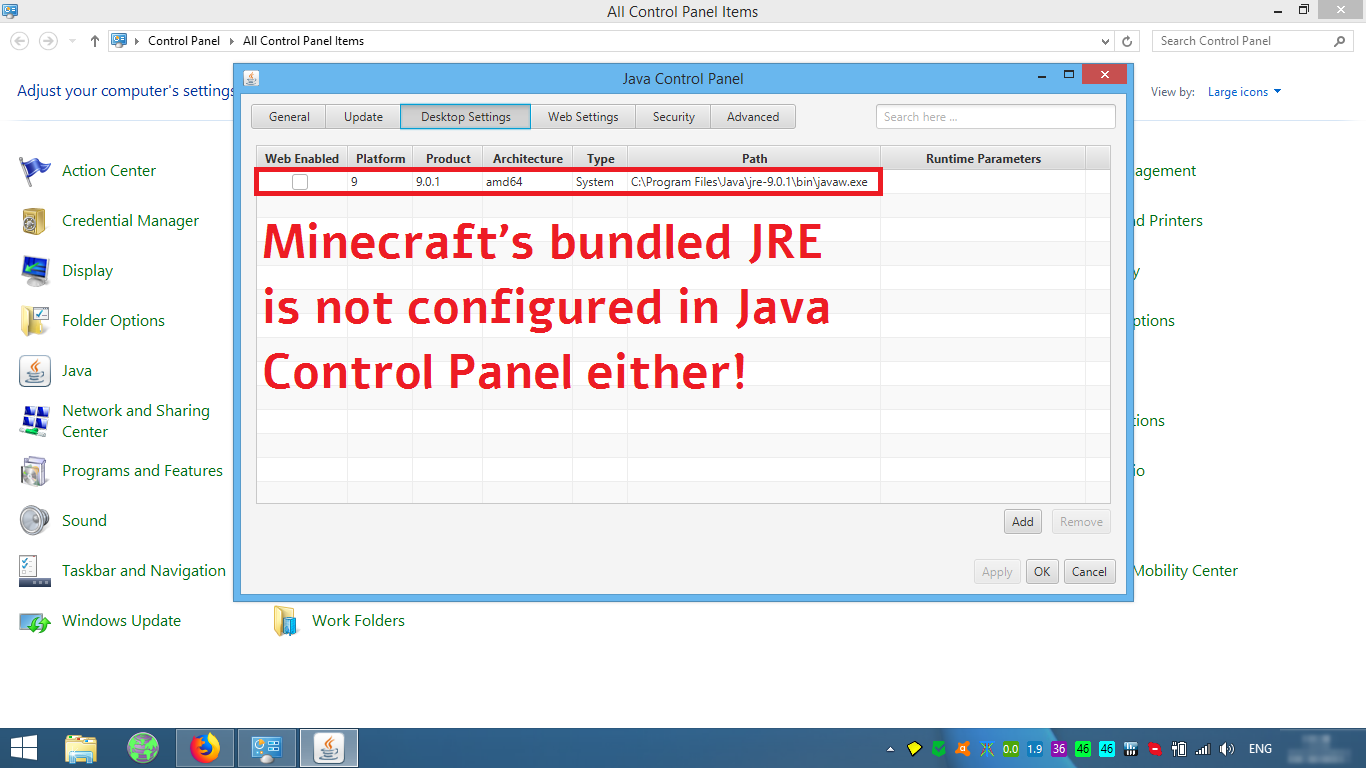Click the amd64 architecture cell
1366x768 pixels.
pos(528,182)
